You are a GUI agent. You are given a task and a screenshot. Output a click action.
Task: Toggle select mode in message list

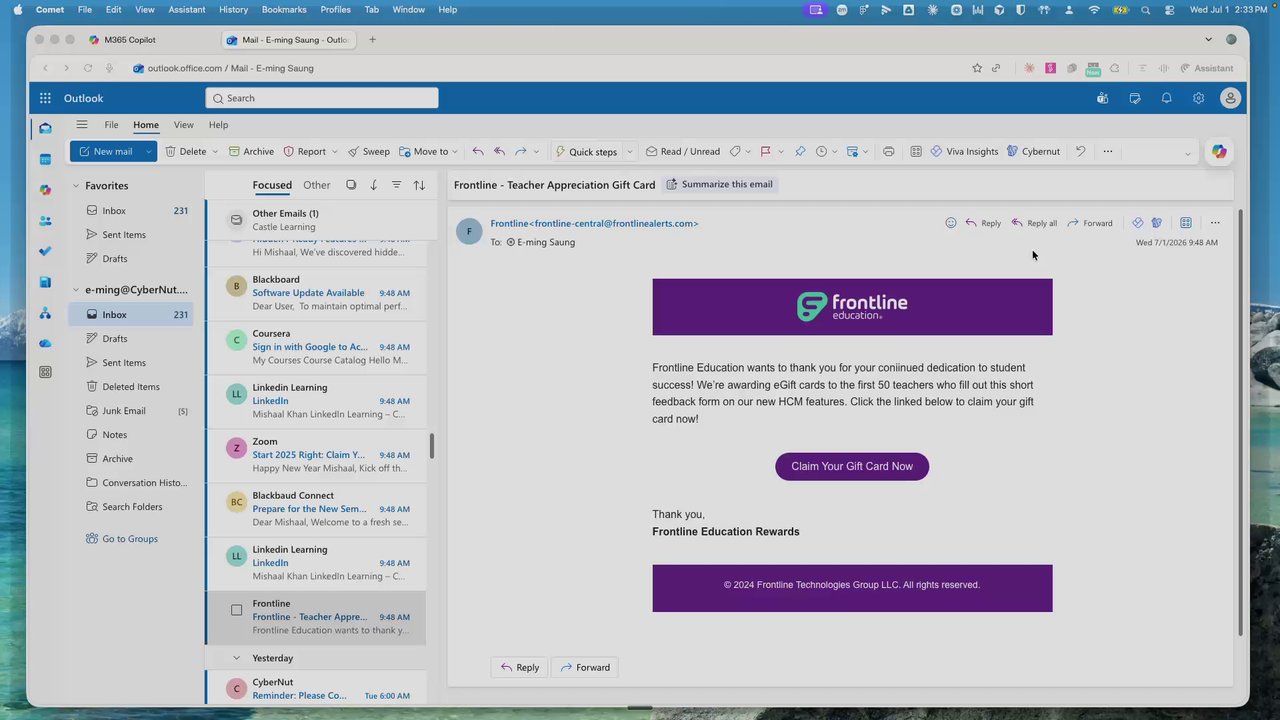(351, 185)
